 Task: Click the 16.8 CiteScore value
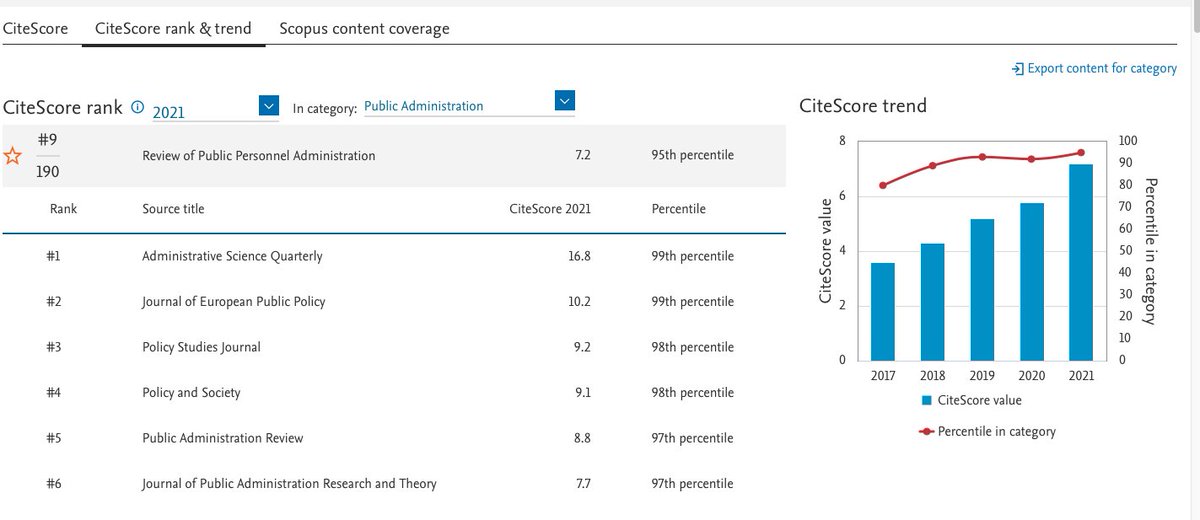tap(579, 256)
